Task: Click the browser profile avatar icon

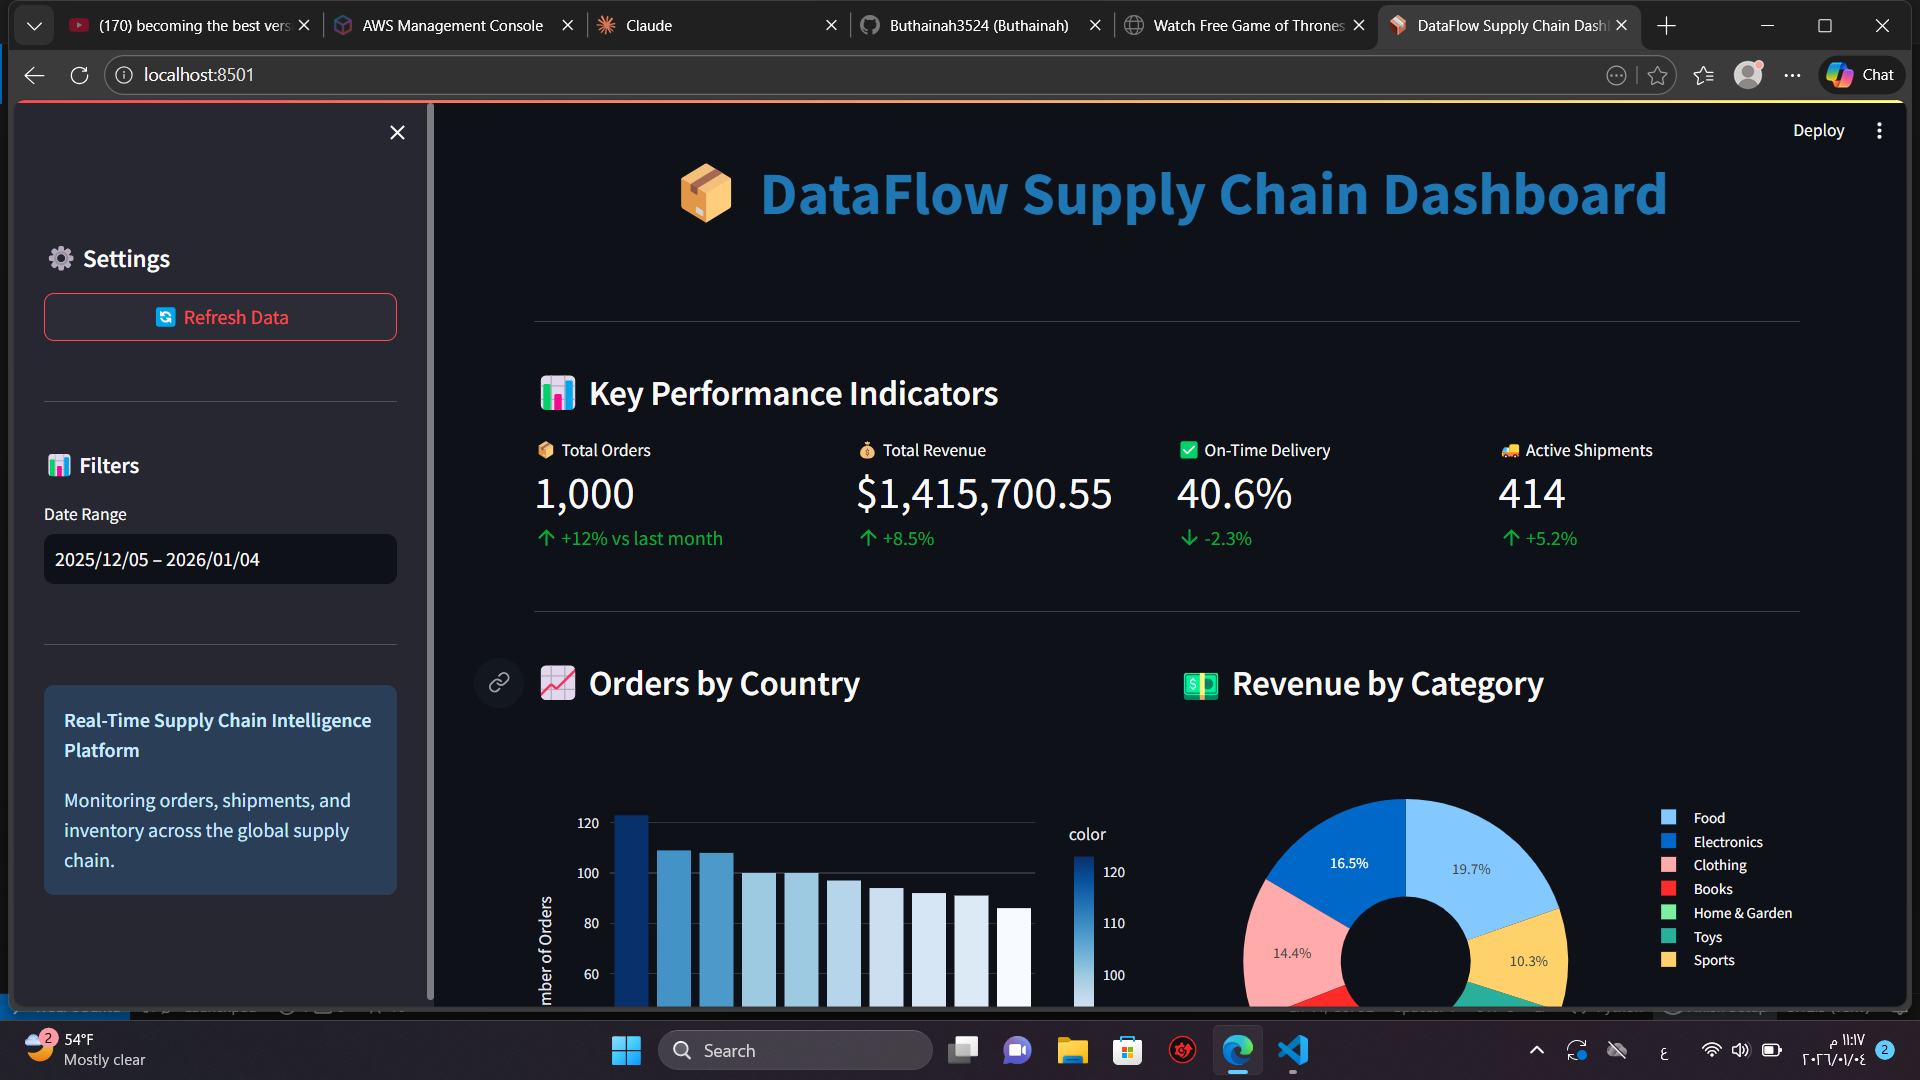Action: (1749, 75)
